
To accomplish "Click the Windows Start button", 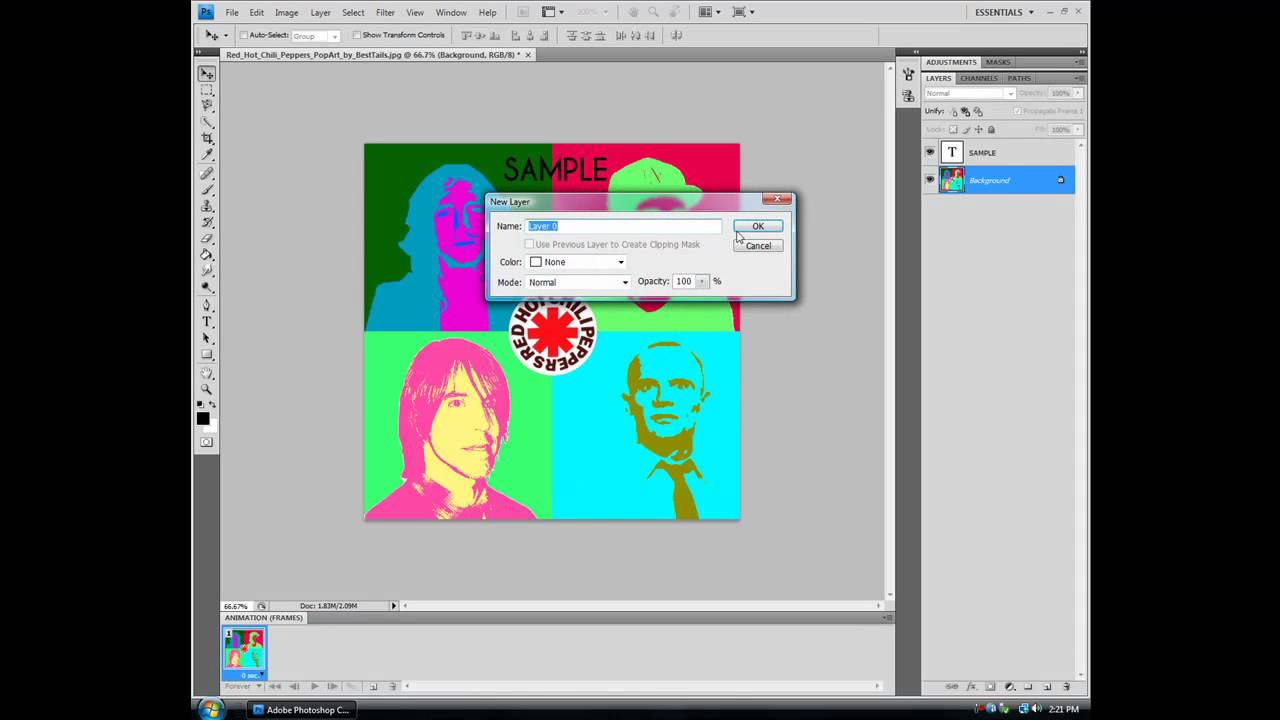I will pyautogui.click(x=211, y=709).
